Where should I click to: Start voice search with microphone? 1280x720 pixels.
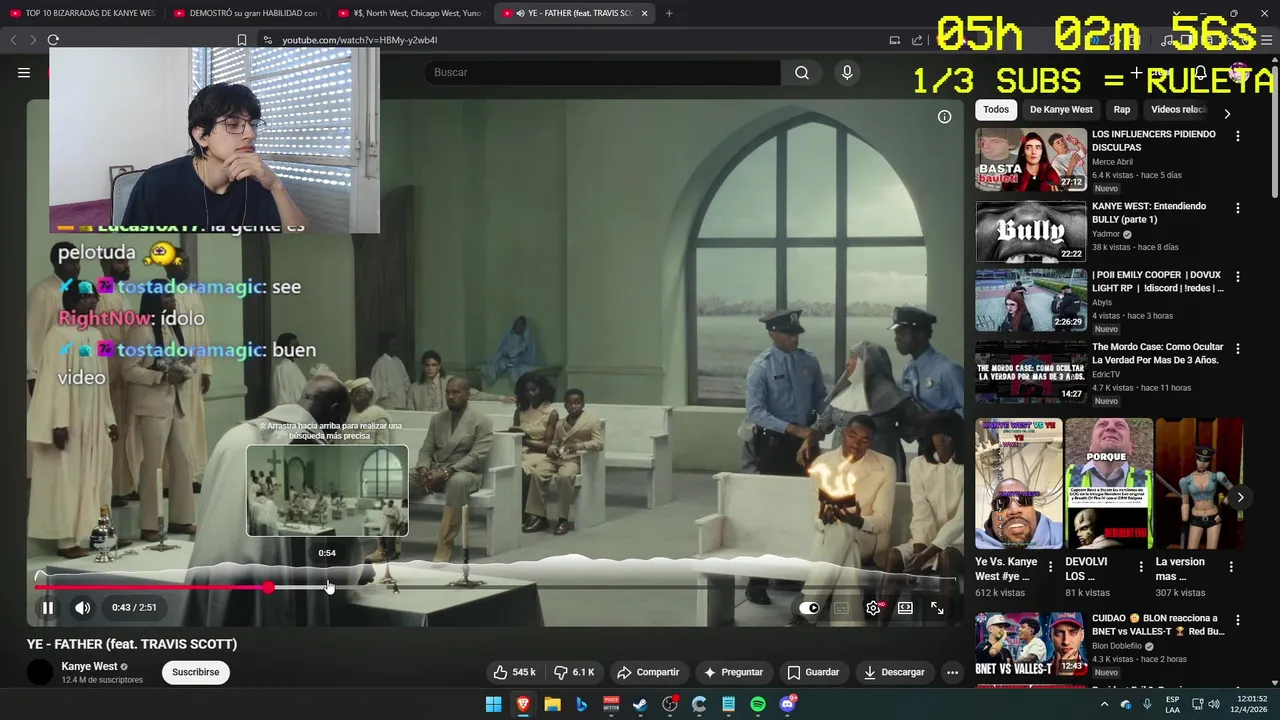pos(847,72)
